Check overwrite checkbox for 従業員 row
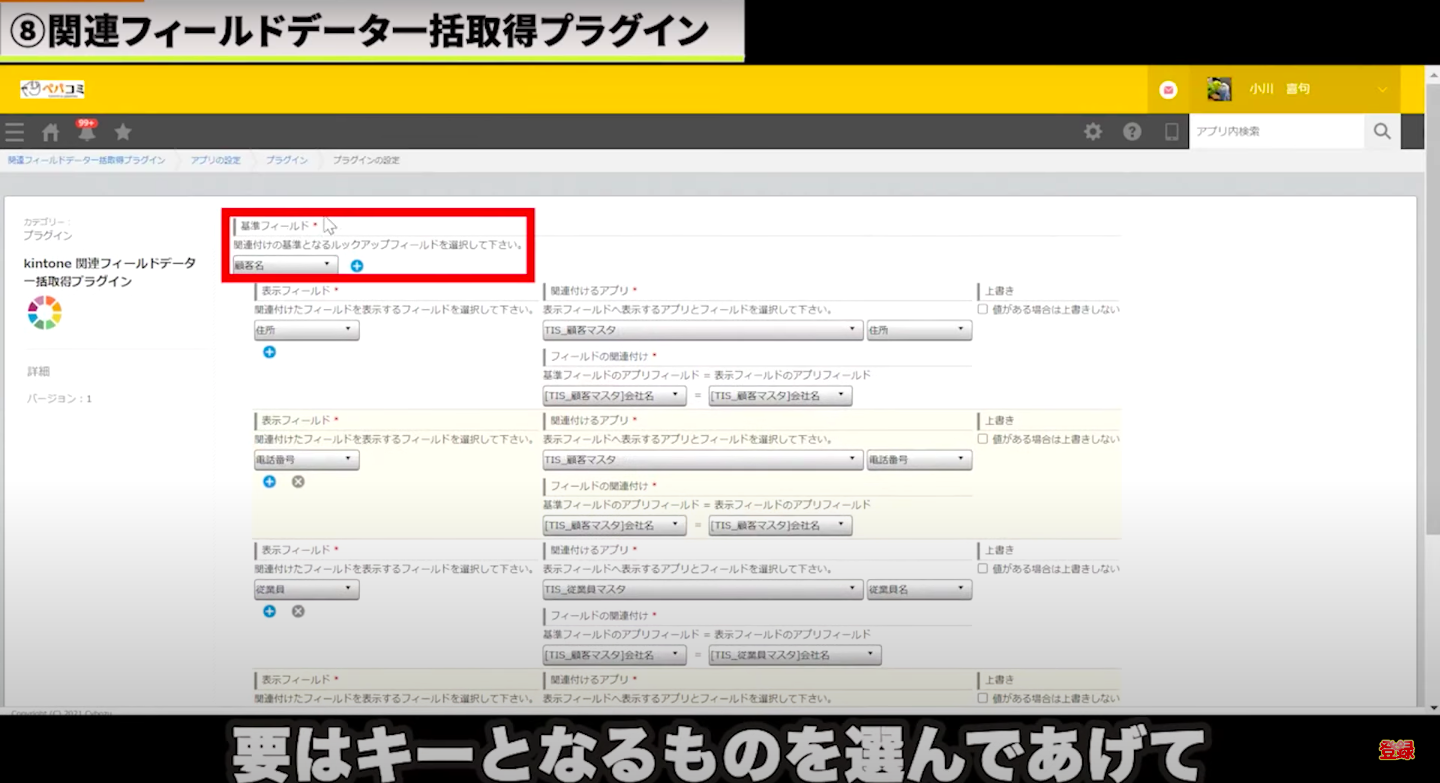1440x783 pixels. coord(982,569)
